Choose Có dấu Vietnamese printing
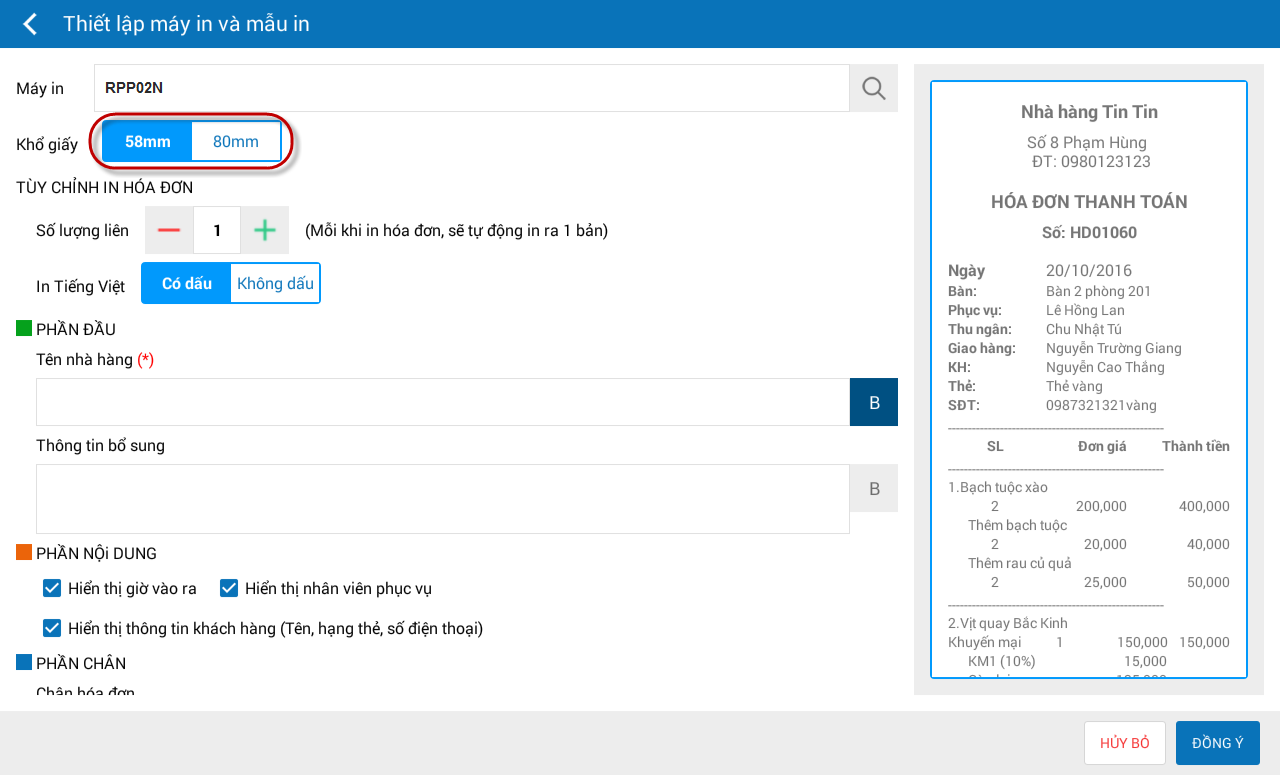Viewport: 1280px width, 775px height. [187, 283]
